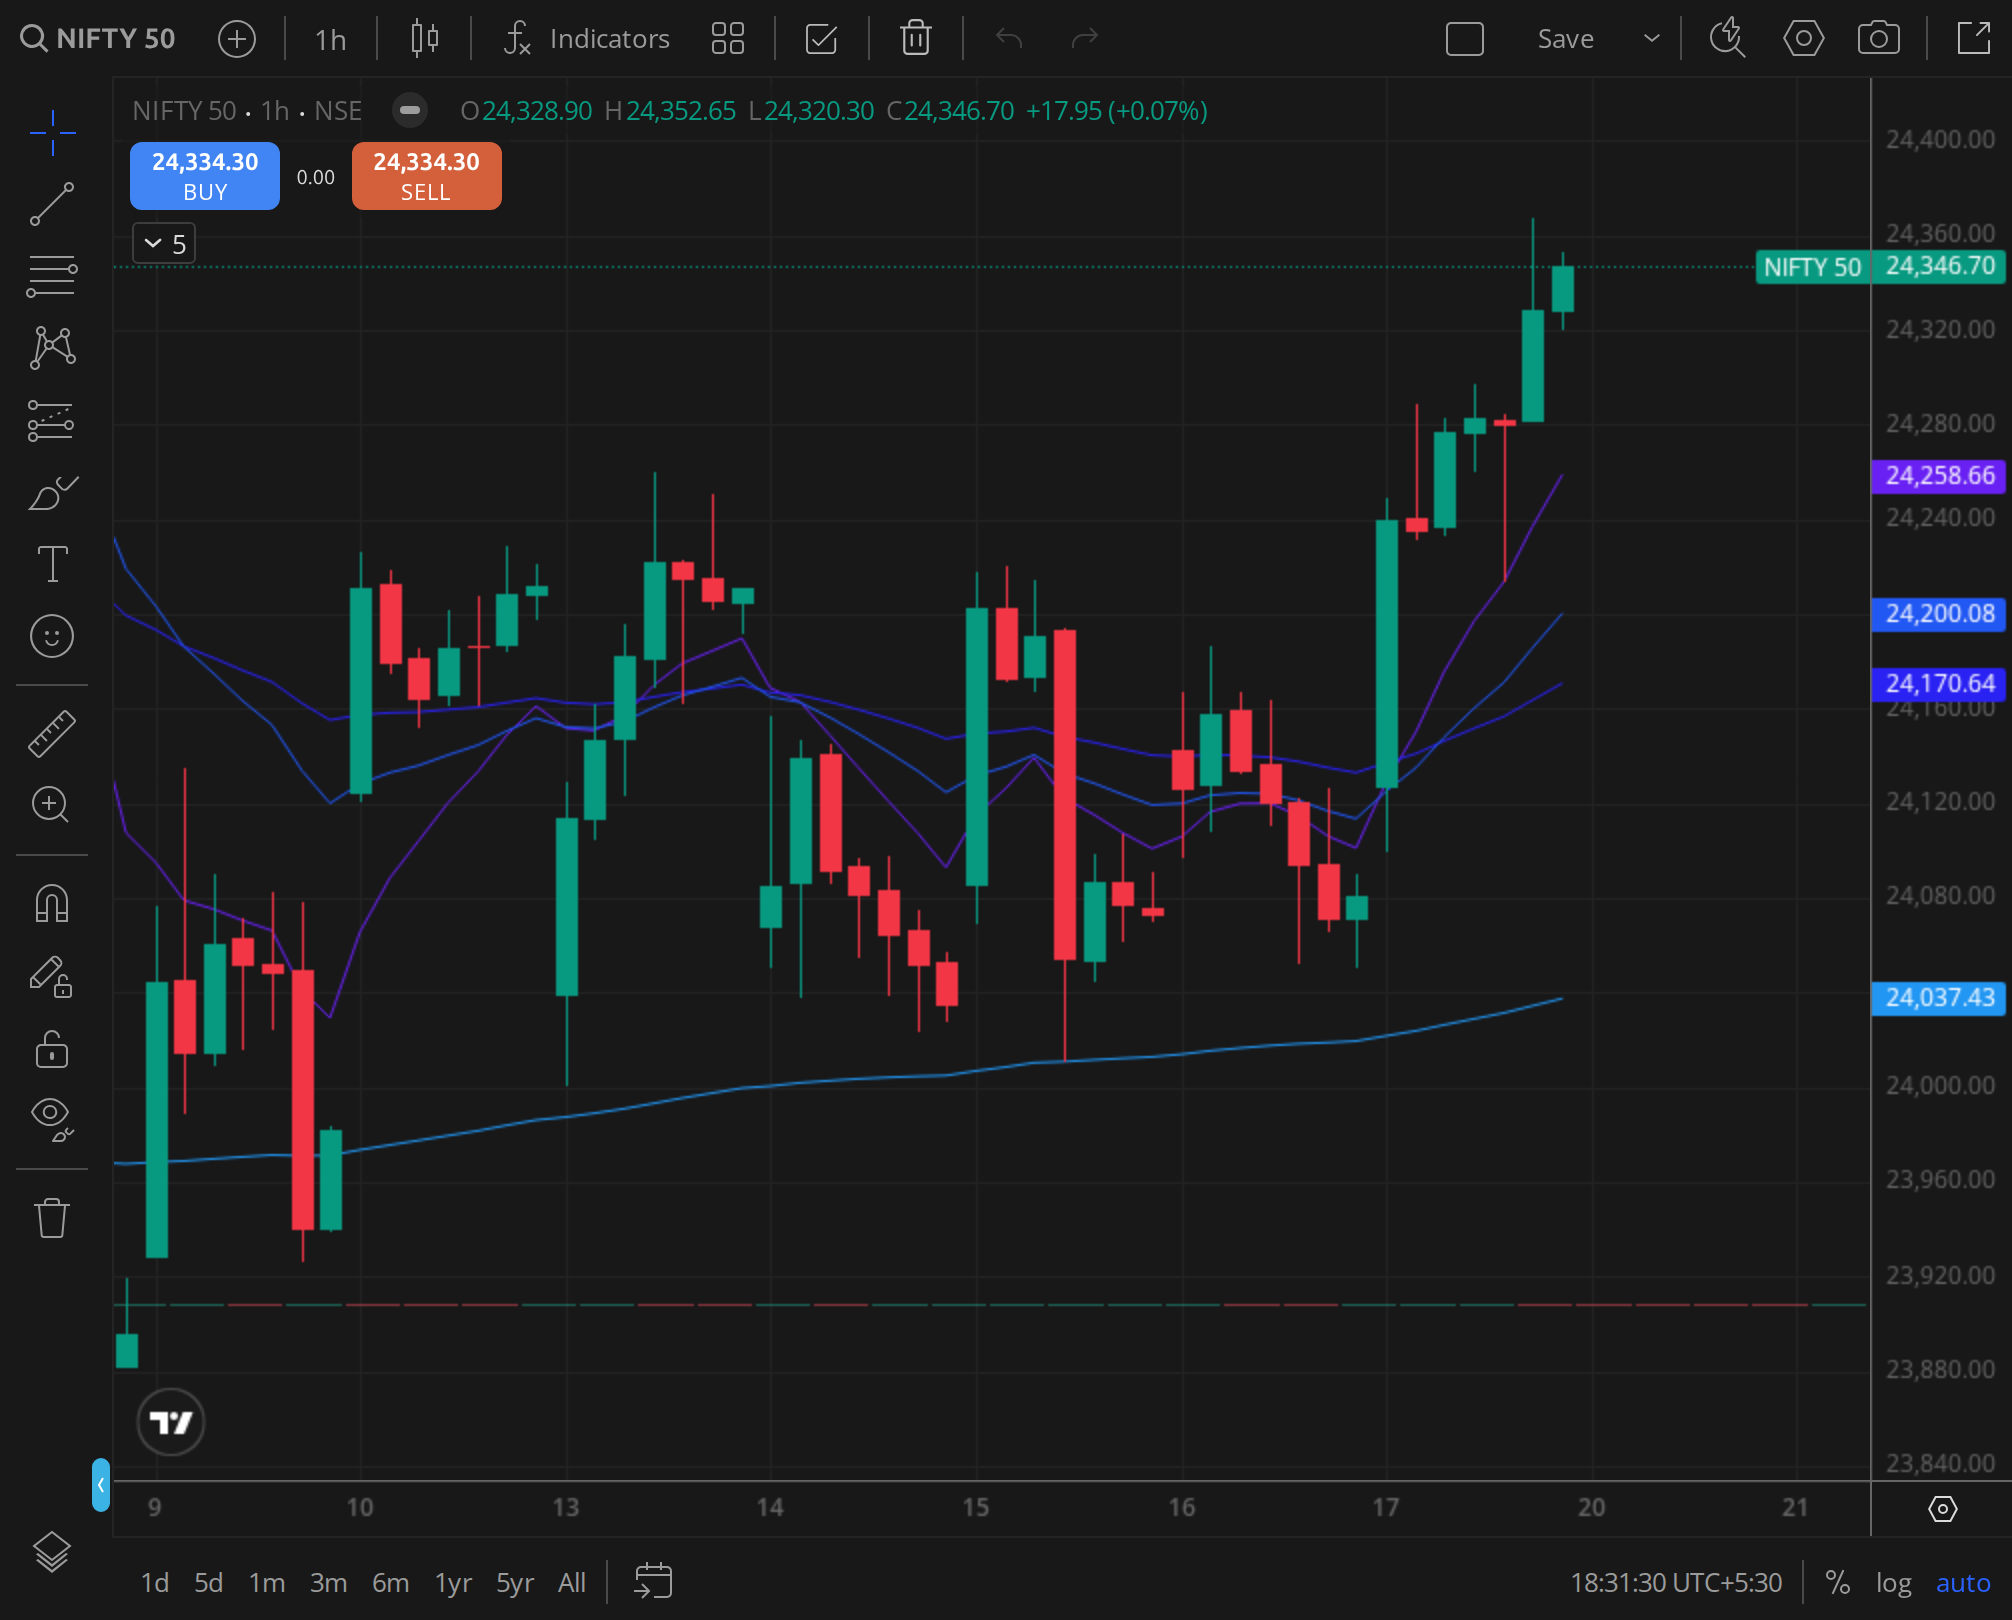
Task: Select the XABCD pattern tool
Action: tap(52, 348)
